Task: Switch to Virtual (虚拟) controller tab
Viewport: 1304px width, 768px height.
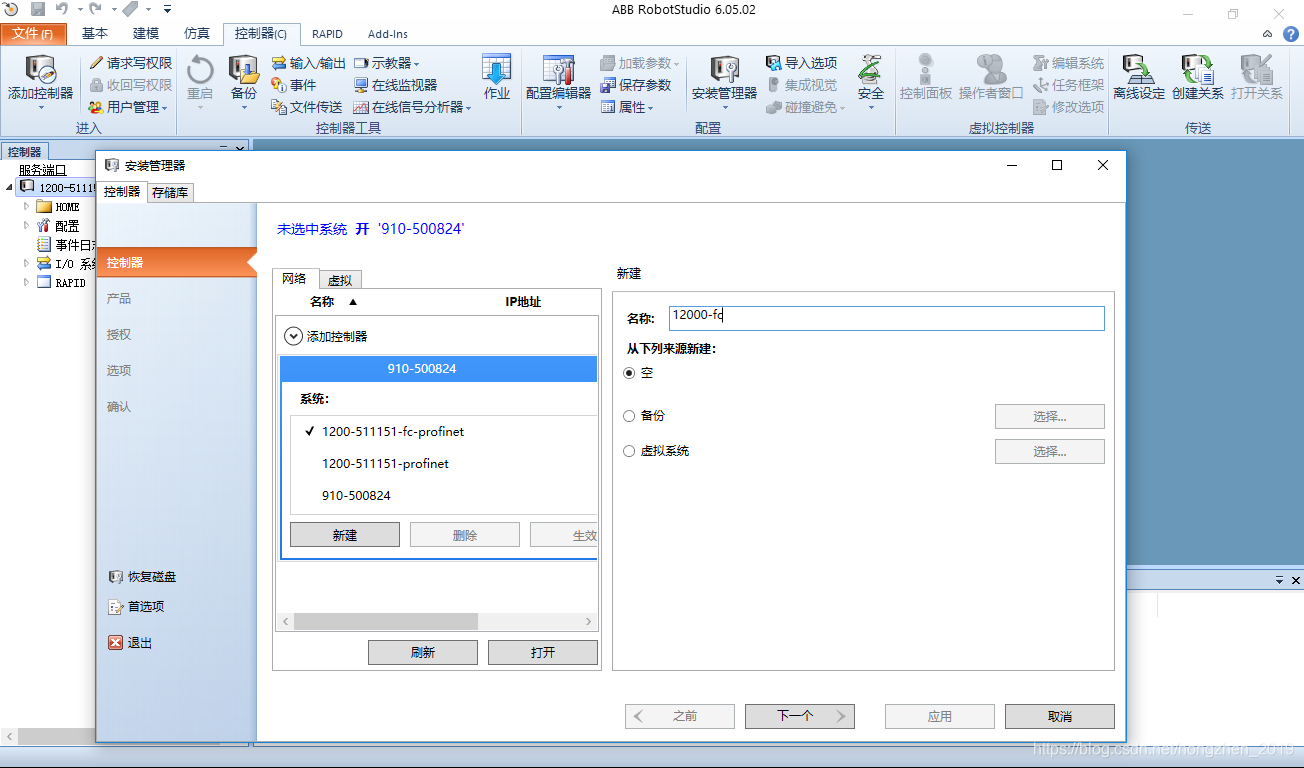Action: point(340,281)
